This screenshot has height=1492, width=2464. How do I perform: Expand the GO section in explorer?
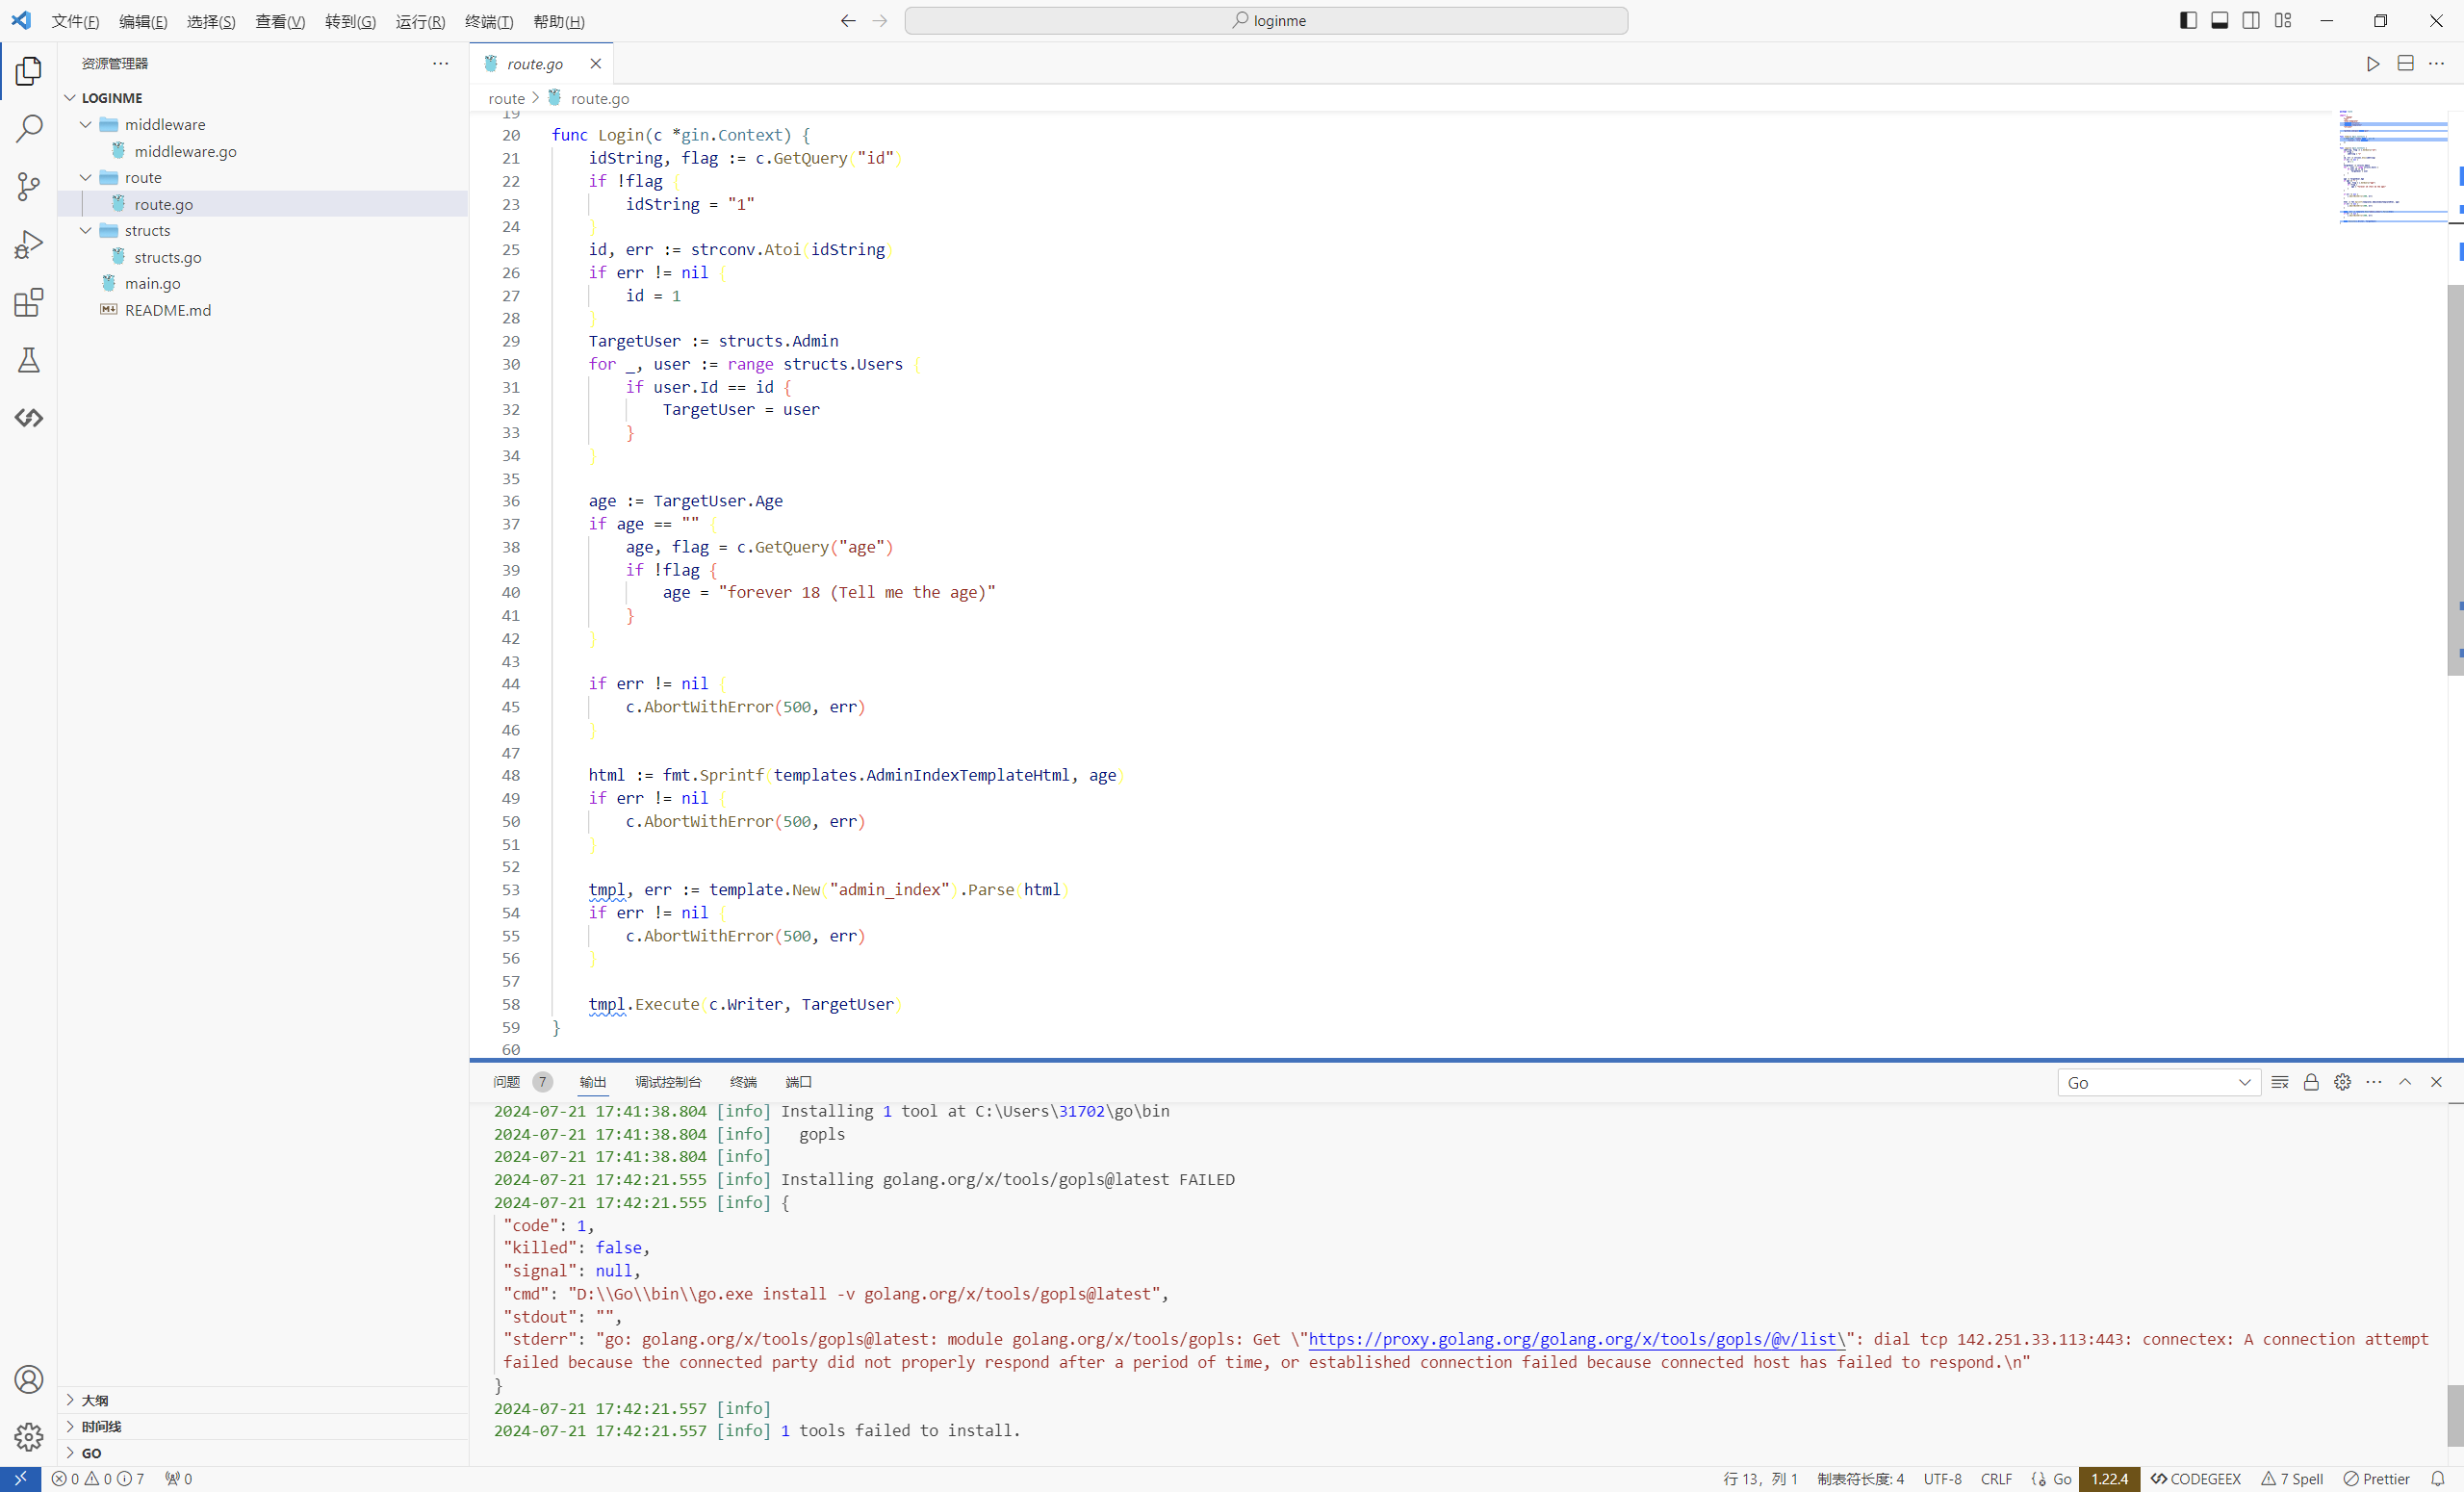coord(263,1453)
